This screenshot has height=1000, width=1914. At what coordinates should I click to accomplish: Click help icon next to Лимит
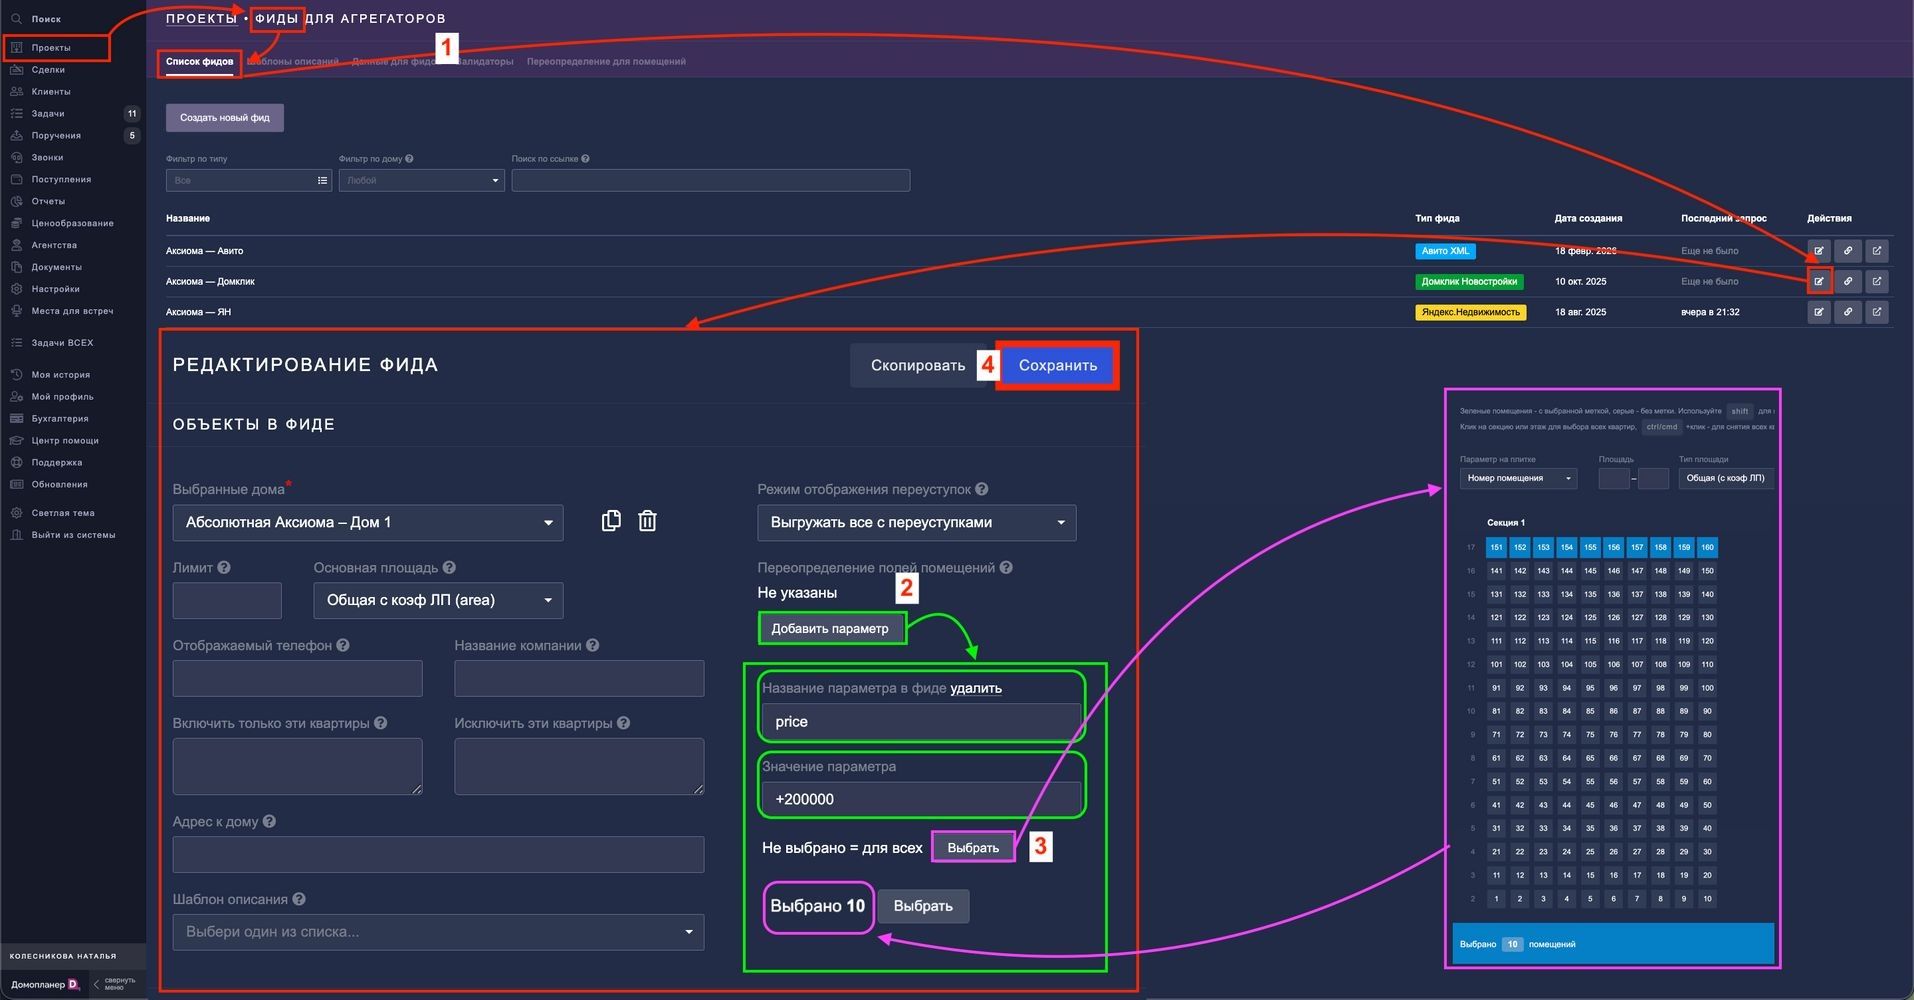coord(224,568)
